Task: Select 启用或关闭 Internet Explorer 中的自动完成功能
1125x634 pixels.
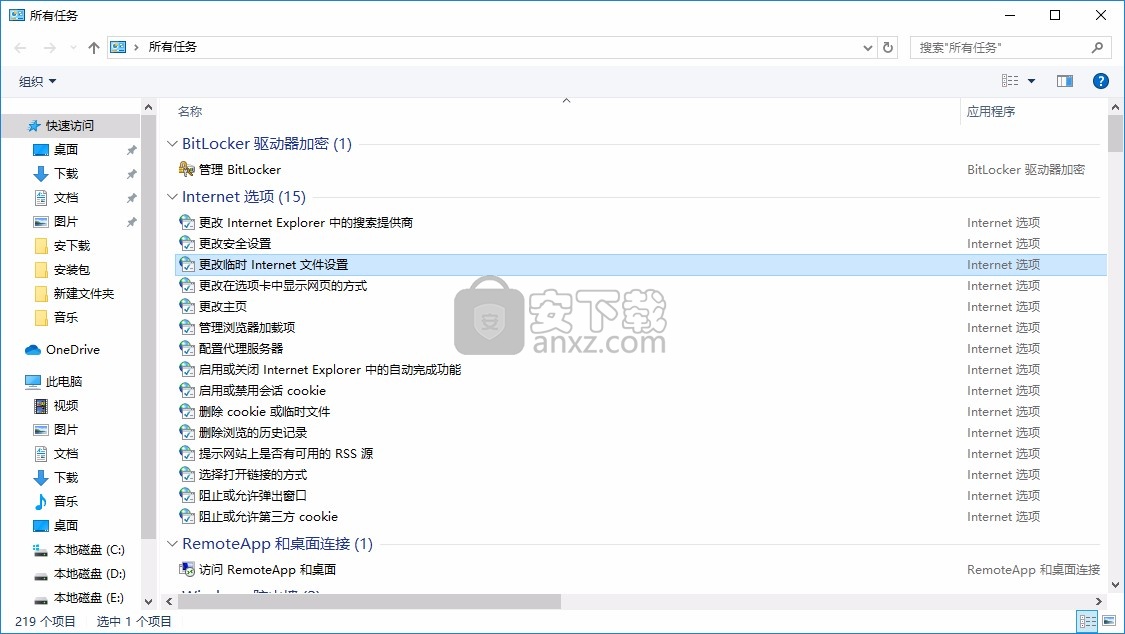Action: tap(330, 369)
